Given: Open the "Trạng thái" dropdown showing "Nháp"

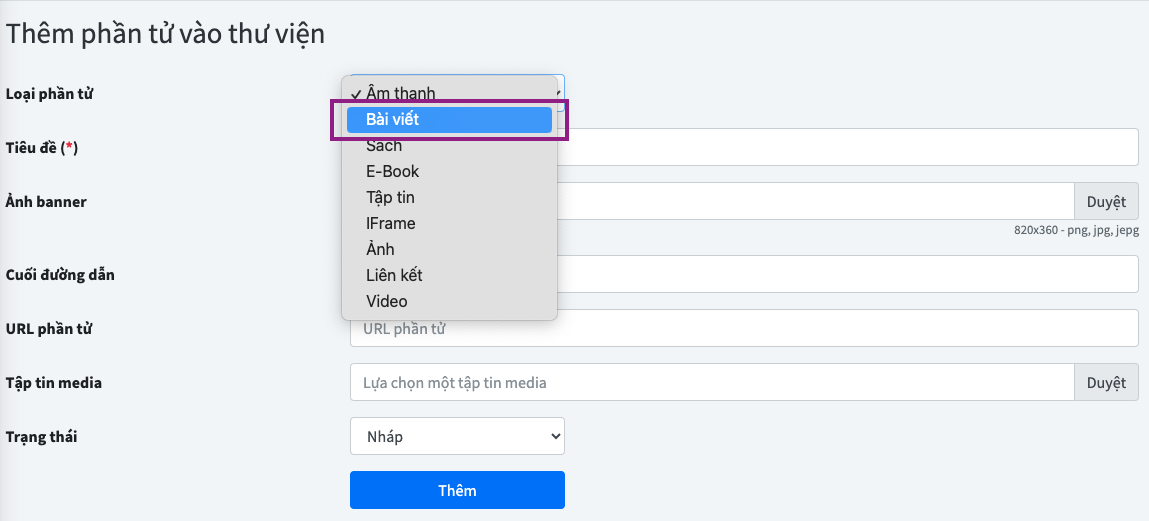Looking at the screenshot, I should pyautogui.click(x=457, y=436).
